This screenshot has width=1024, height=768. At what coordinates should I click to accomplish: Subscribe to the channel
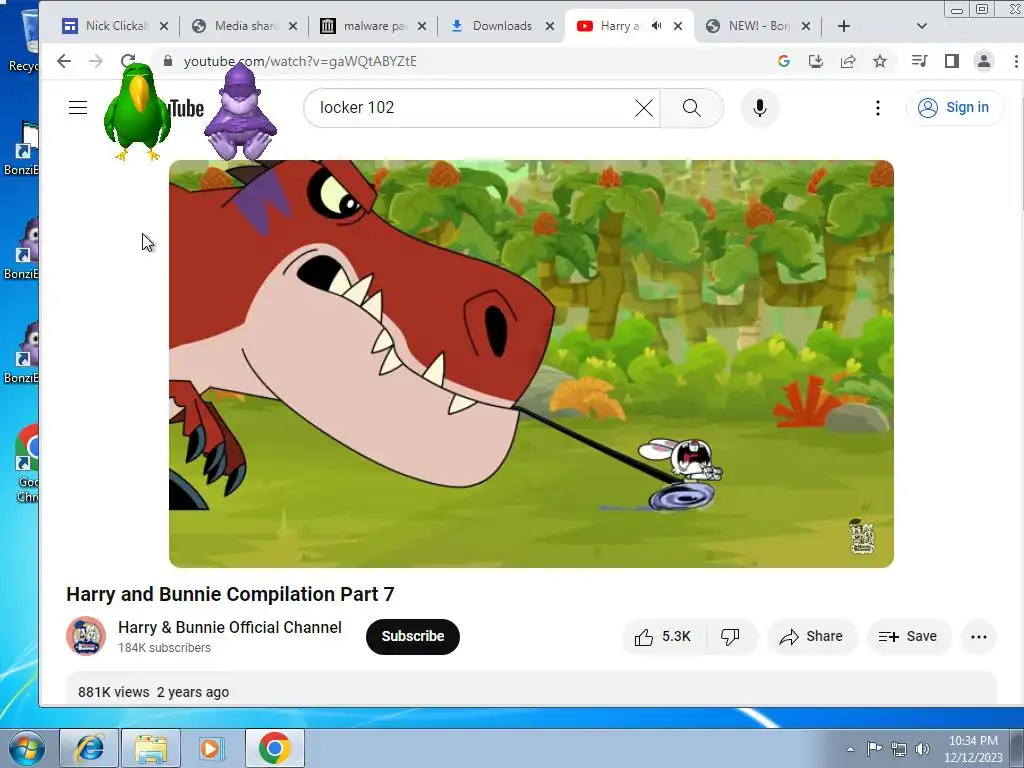[413, 637]
